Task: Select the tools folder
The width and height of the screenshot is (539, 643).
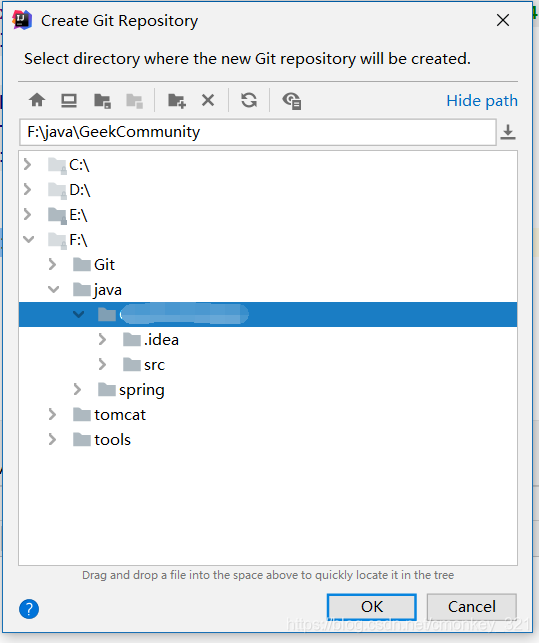Action: [268, 440]
